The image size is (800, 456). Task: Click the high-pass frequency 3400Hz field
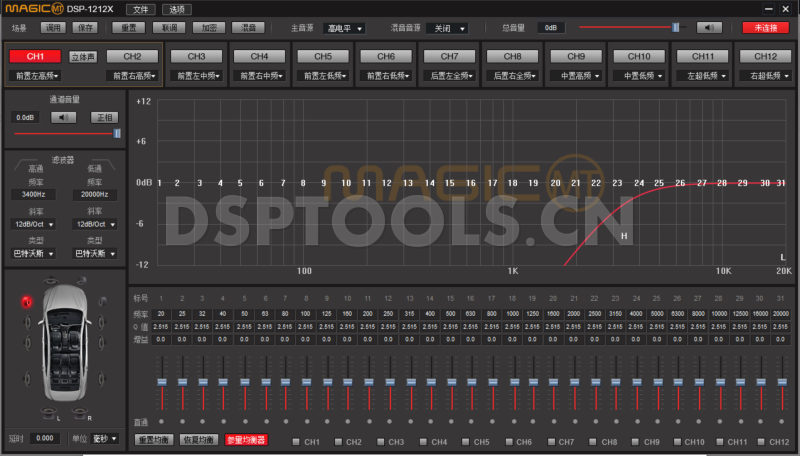(34, 194)
